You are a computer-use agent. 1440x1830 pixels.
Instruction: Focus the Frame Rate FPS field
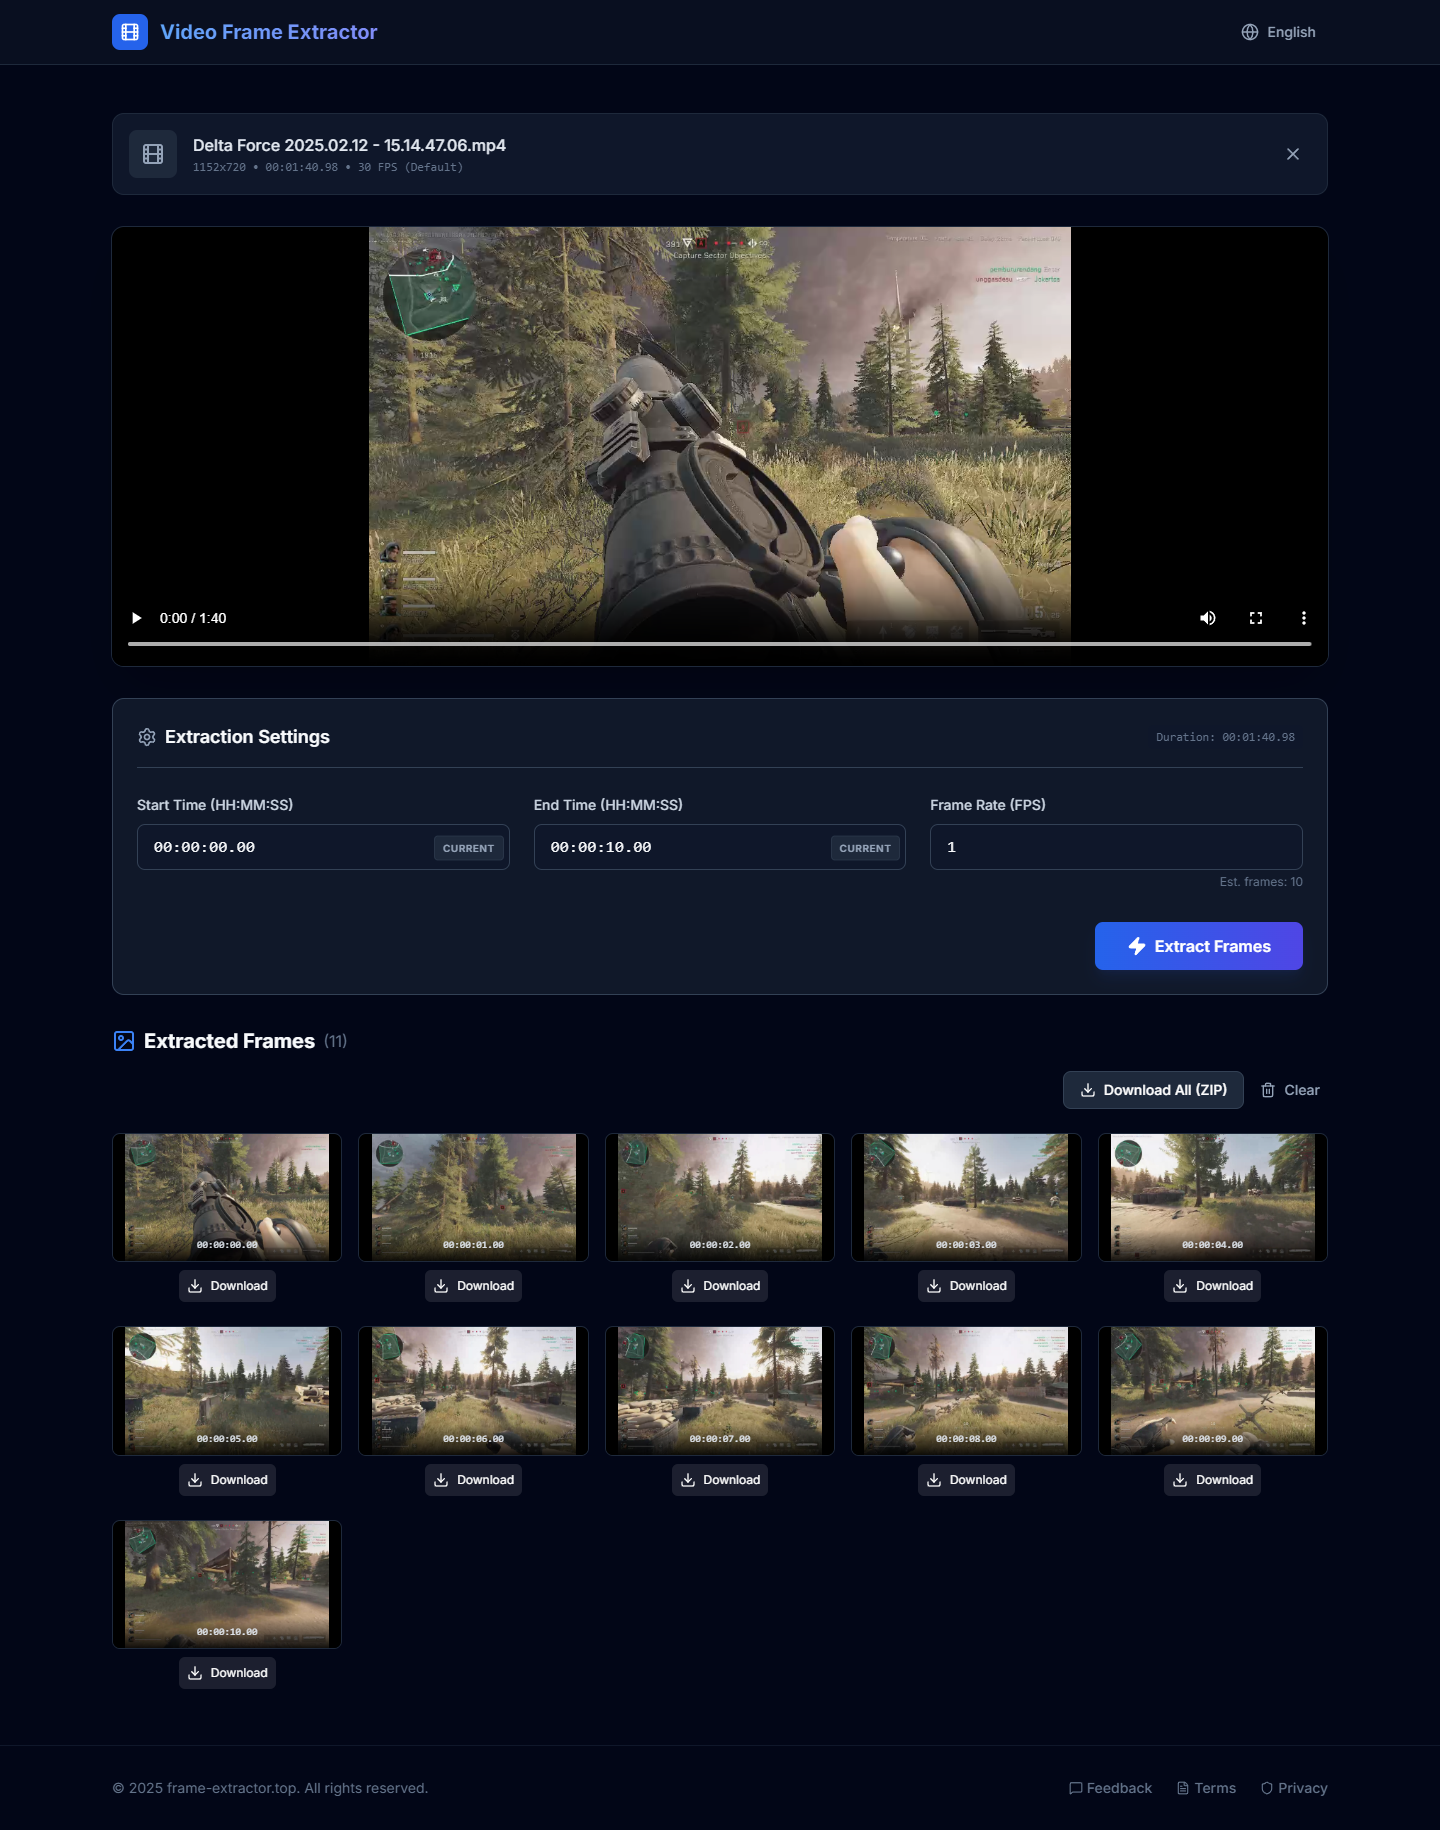click(x=1116, y=847)
